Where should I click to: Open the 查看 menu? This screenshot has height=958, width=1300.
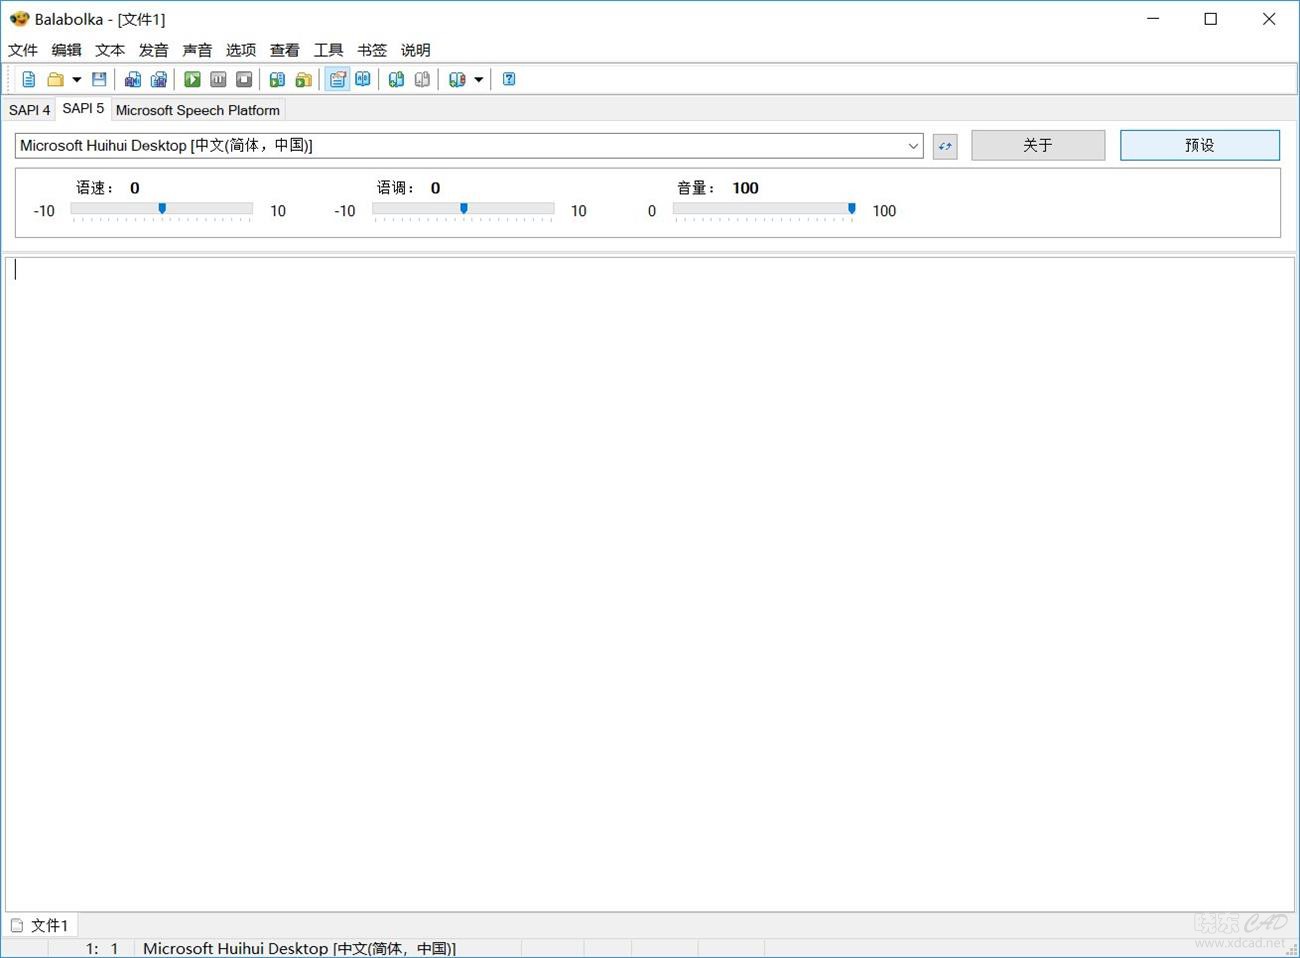(285, 50)
